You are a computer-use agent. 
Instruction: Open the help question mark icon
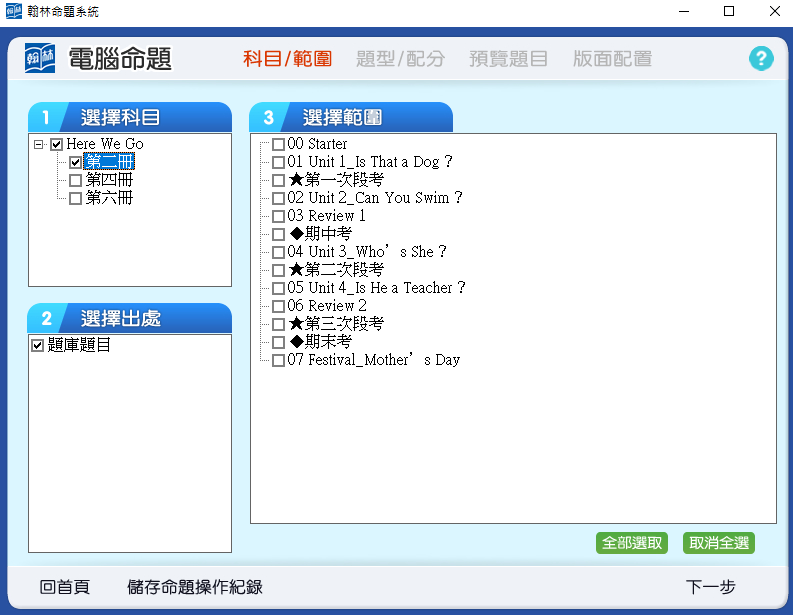[761, 59]
